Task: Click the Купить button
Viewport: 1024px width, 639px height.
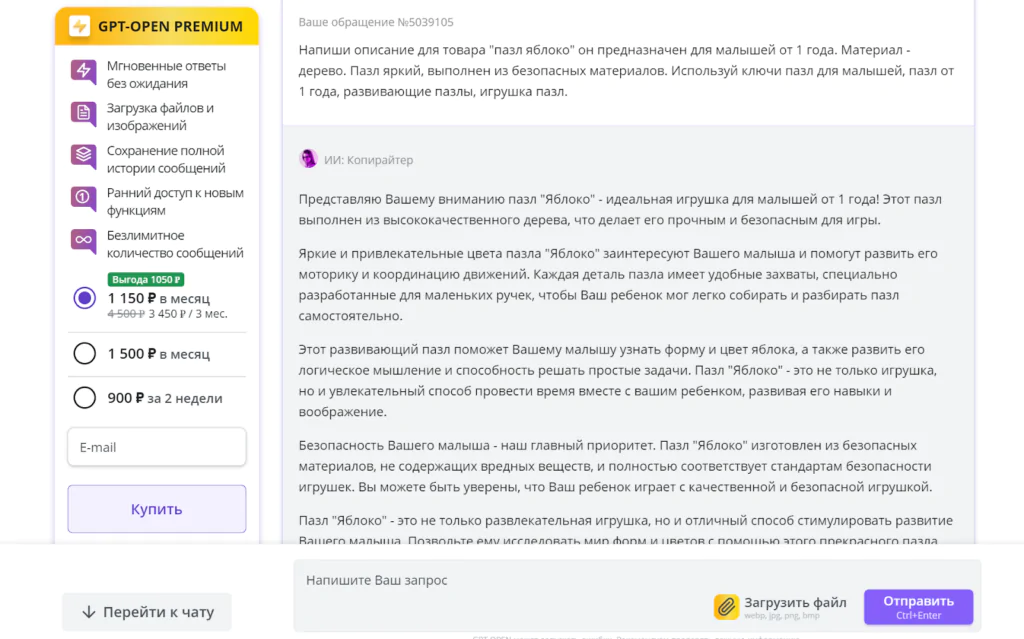Action: click(x=157, y=509)
